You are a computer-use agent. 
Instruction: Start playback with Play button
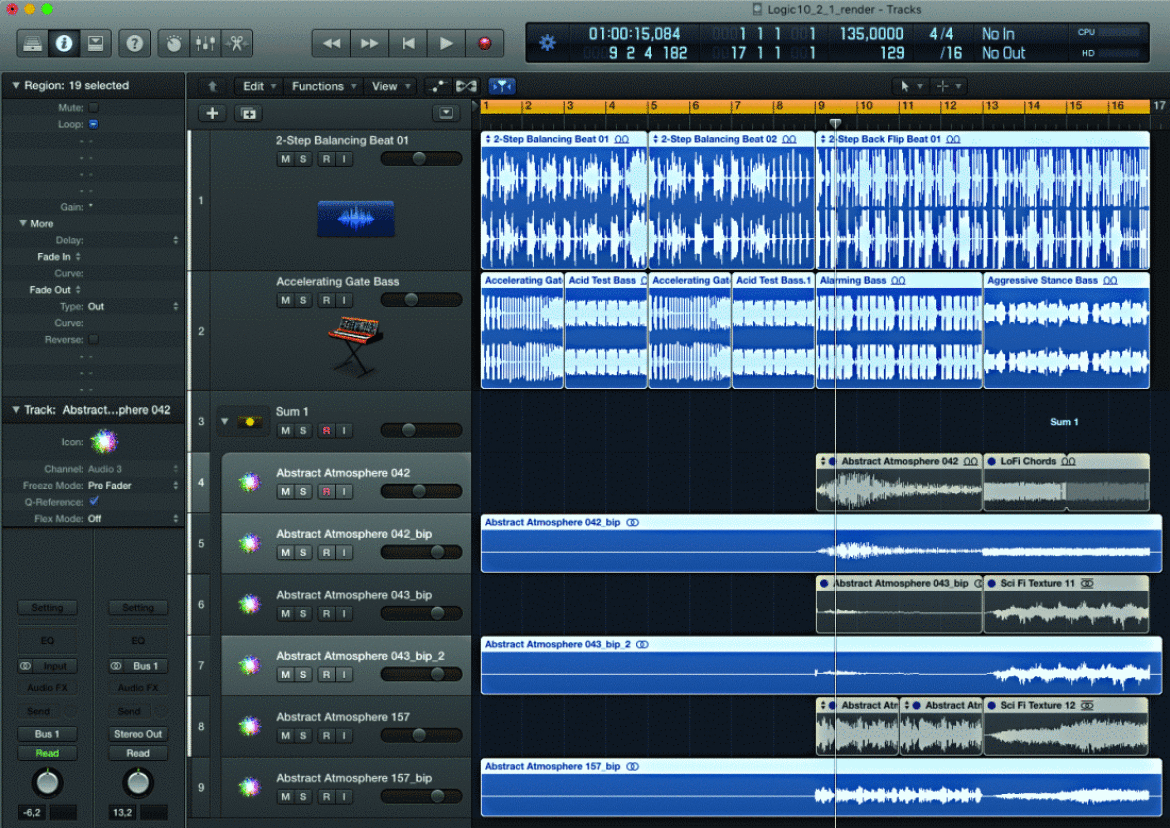pos(446,43)
